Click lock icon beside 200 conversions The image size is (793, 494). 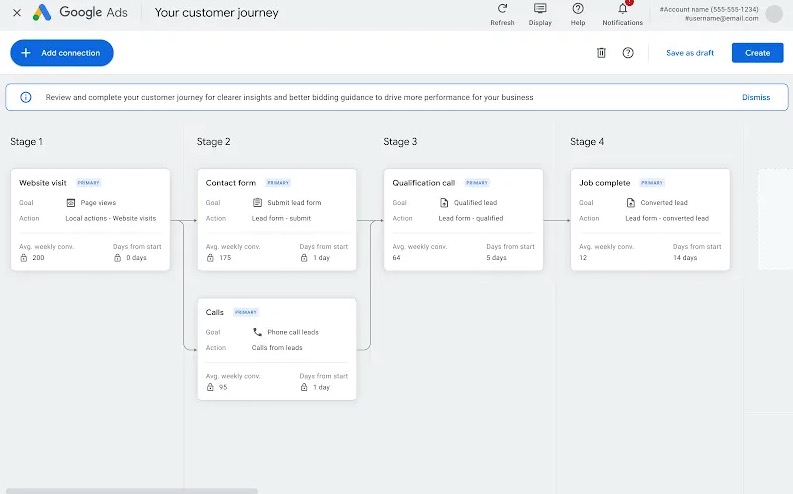pos(24,258)
